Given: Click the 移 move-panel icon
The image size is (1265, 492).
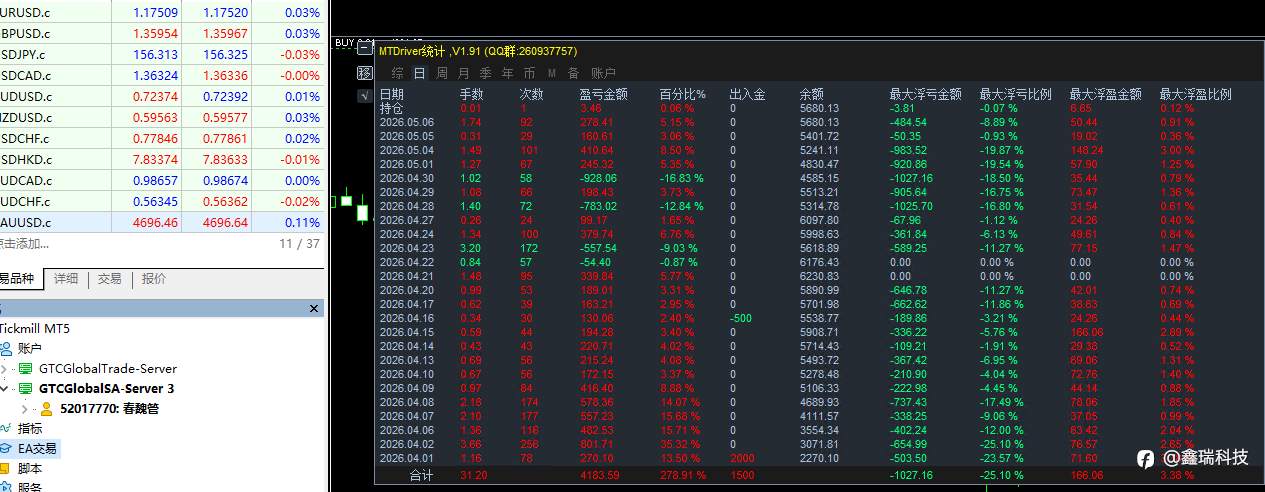Looking at the screenshot, I should tap(365, 73).
